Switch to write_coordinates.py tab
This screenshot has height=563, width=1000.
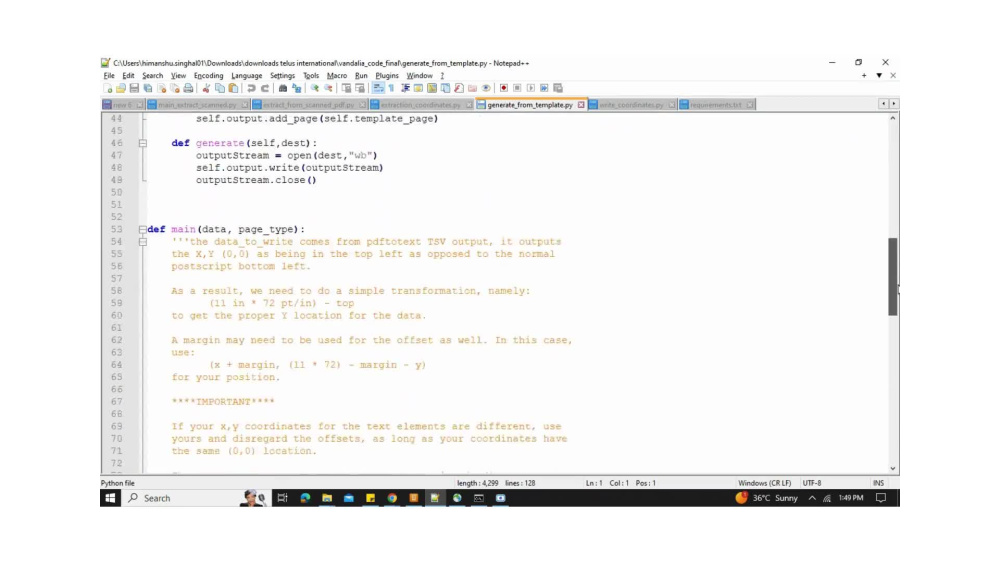631,105
